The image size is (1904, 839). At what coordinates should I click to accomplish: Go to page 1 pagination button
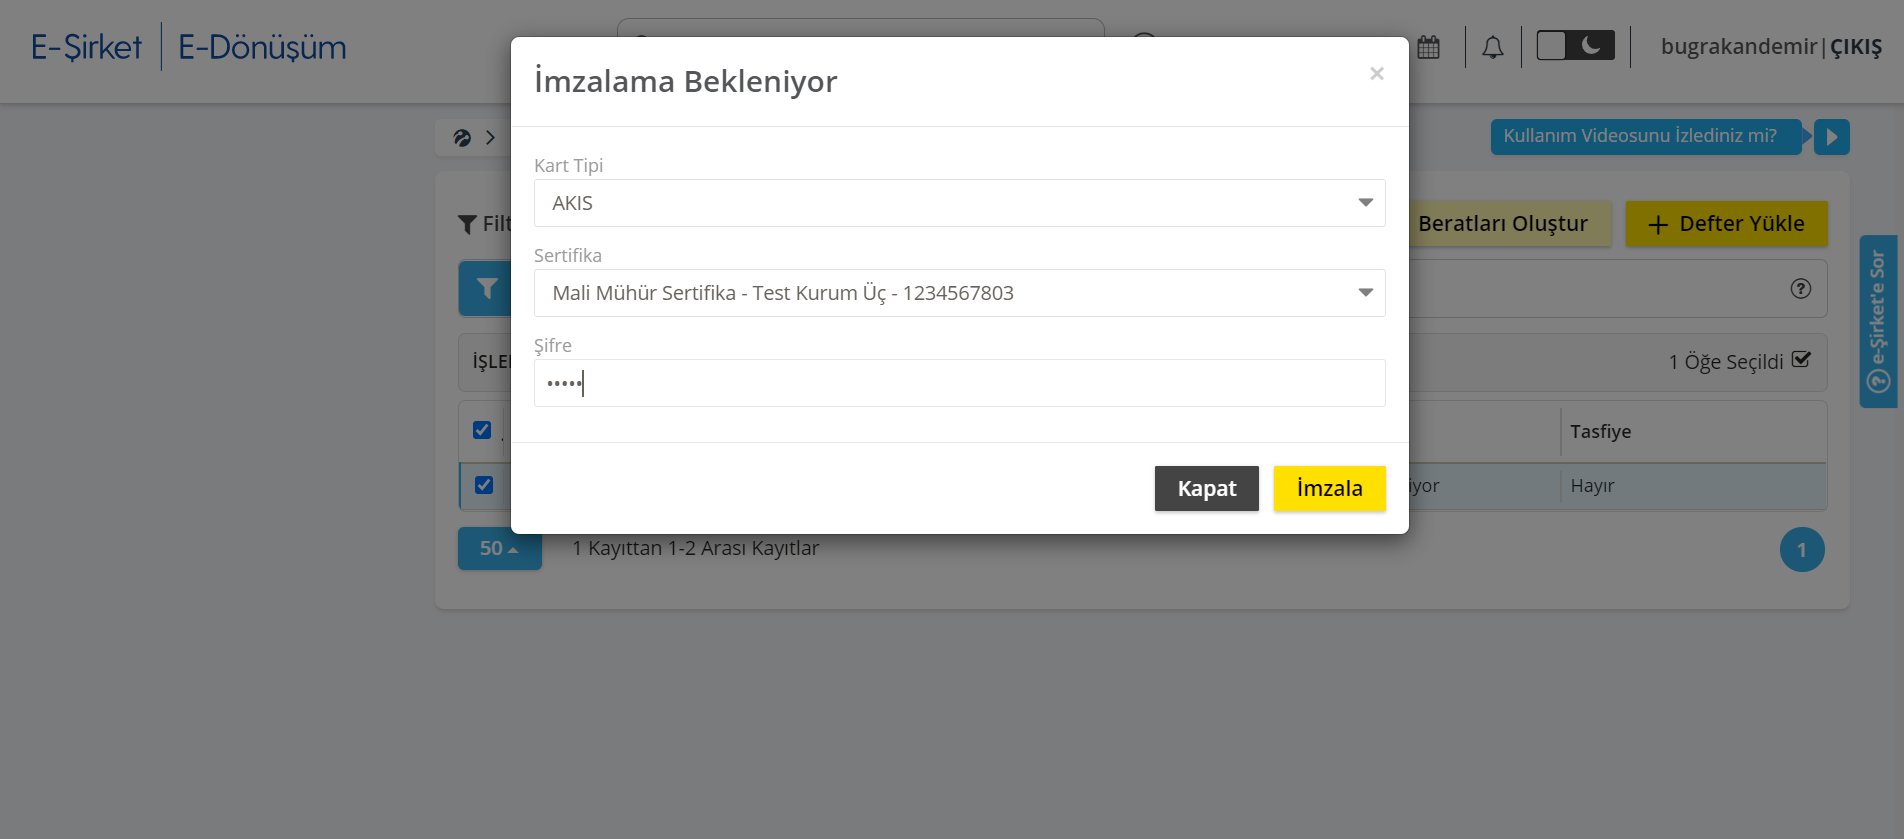point(1802,550)
